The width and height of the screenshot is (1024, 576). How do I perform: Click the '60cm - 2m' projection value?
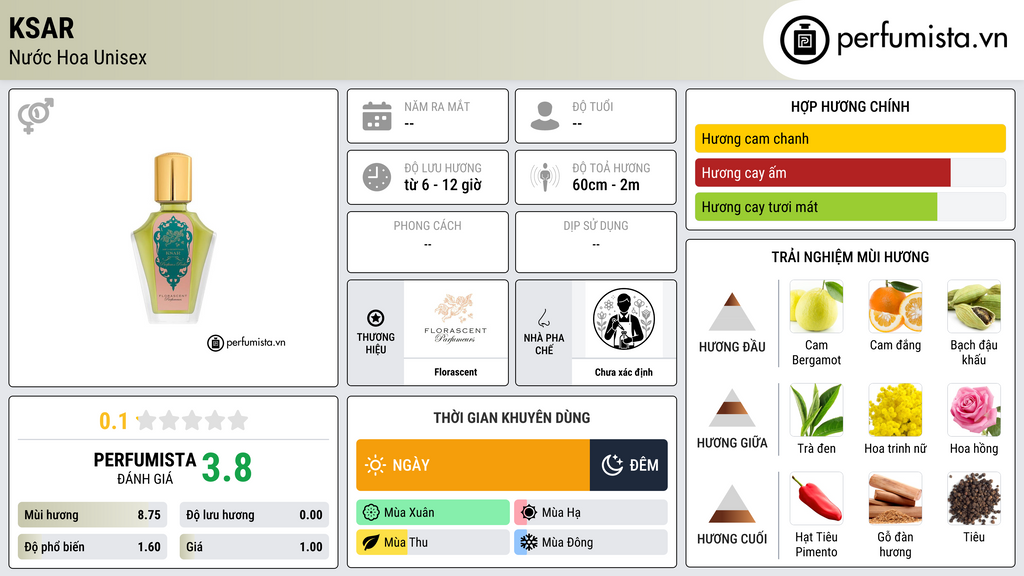tap(606, 185)
